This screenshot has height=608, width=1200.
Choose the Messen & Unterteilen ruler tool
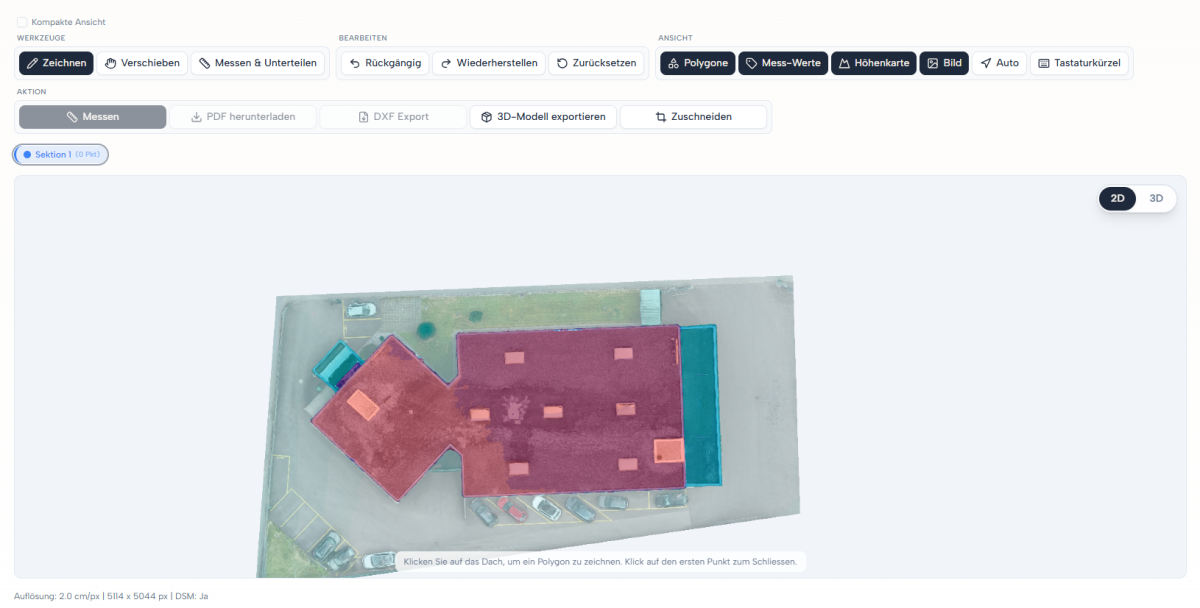257,63
